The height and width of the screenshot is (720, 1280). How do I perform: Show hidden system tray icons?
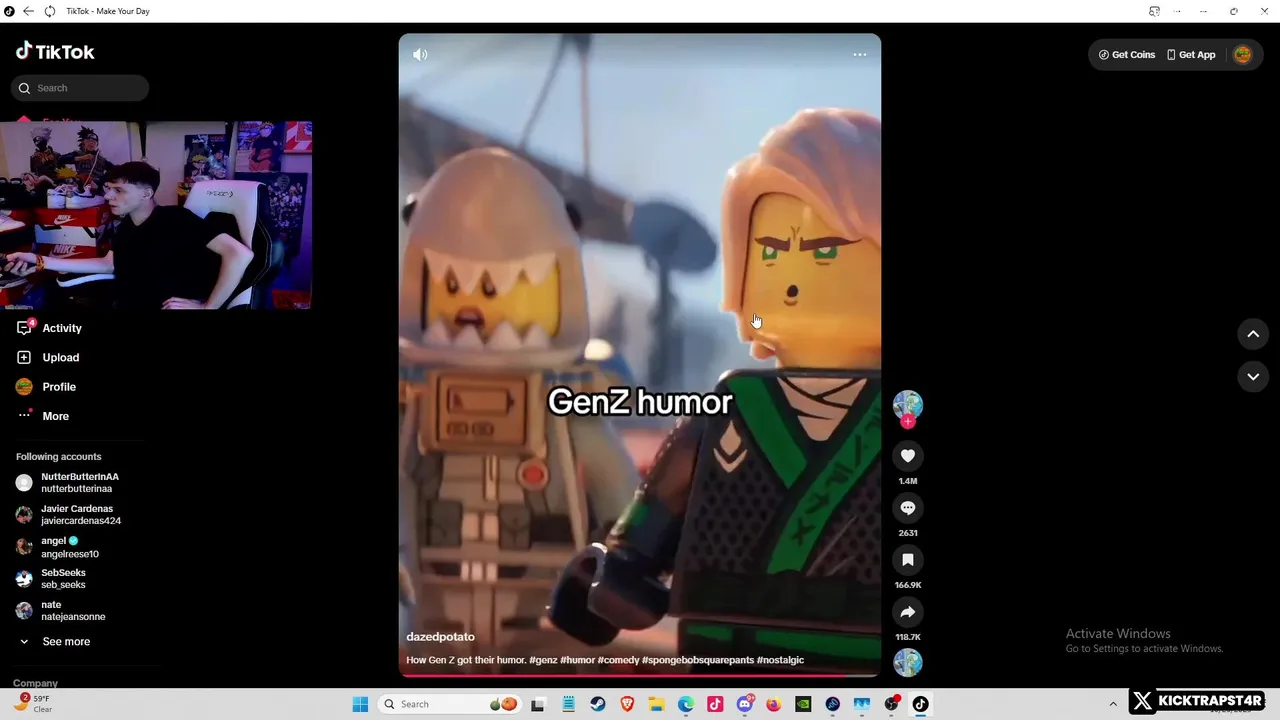coord(1113,704)
